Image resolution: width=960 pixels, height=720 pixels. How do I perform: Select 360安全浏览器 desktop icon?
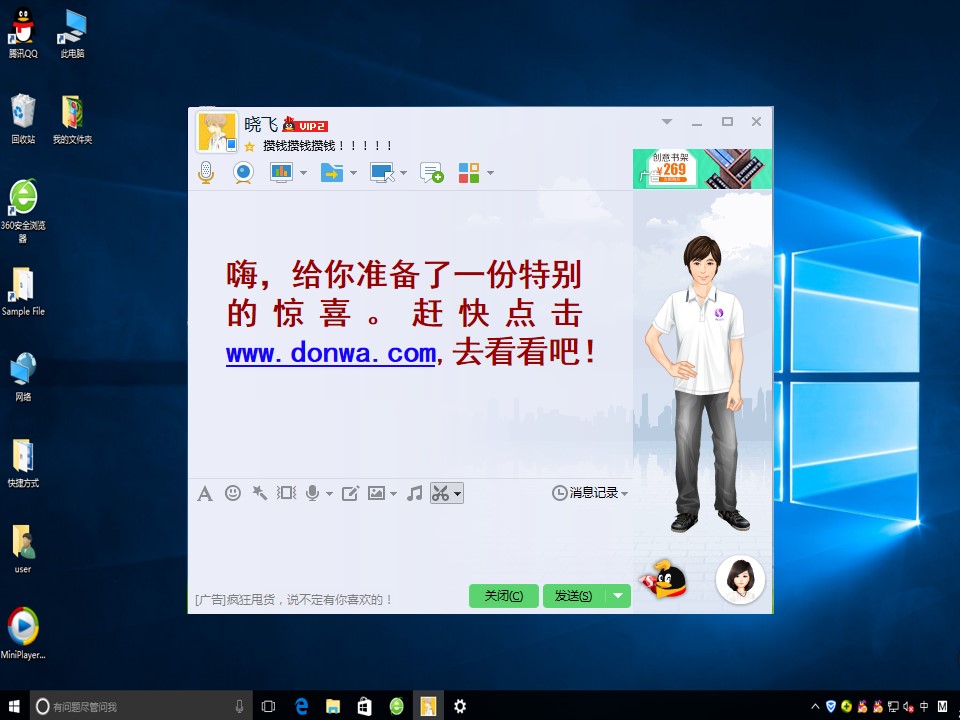(23, 211)
